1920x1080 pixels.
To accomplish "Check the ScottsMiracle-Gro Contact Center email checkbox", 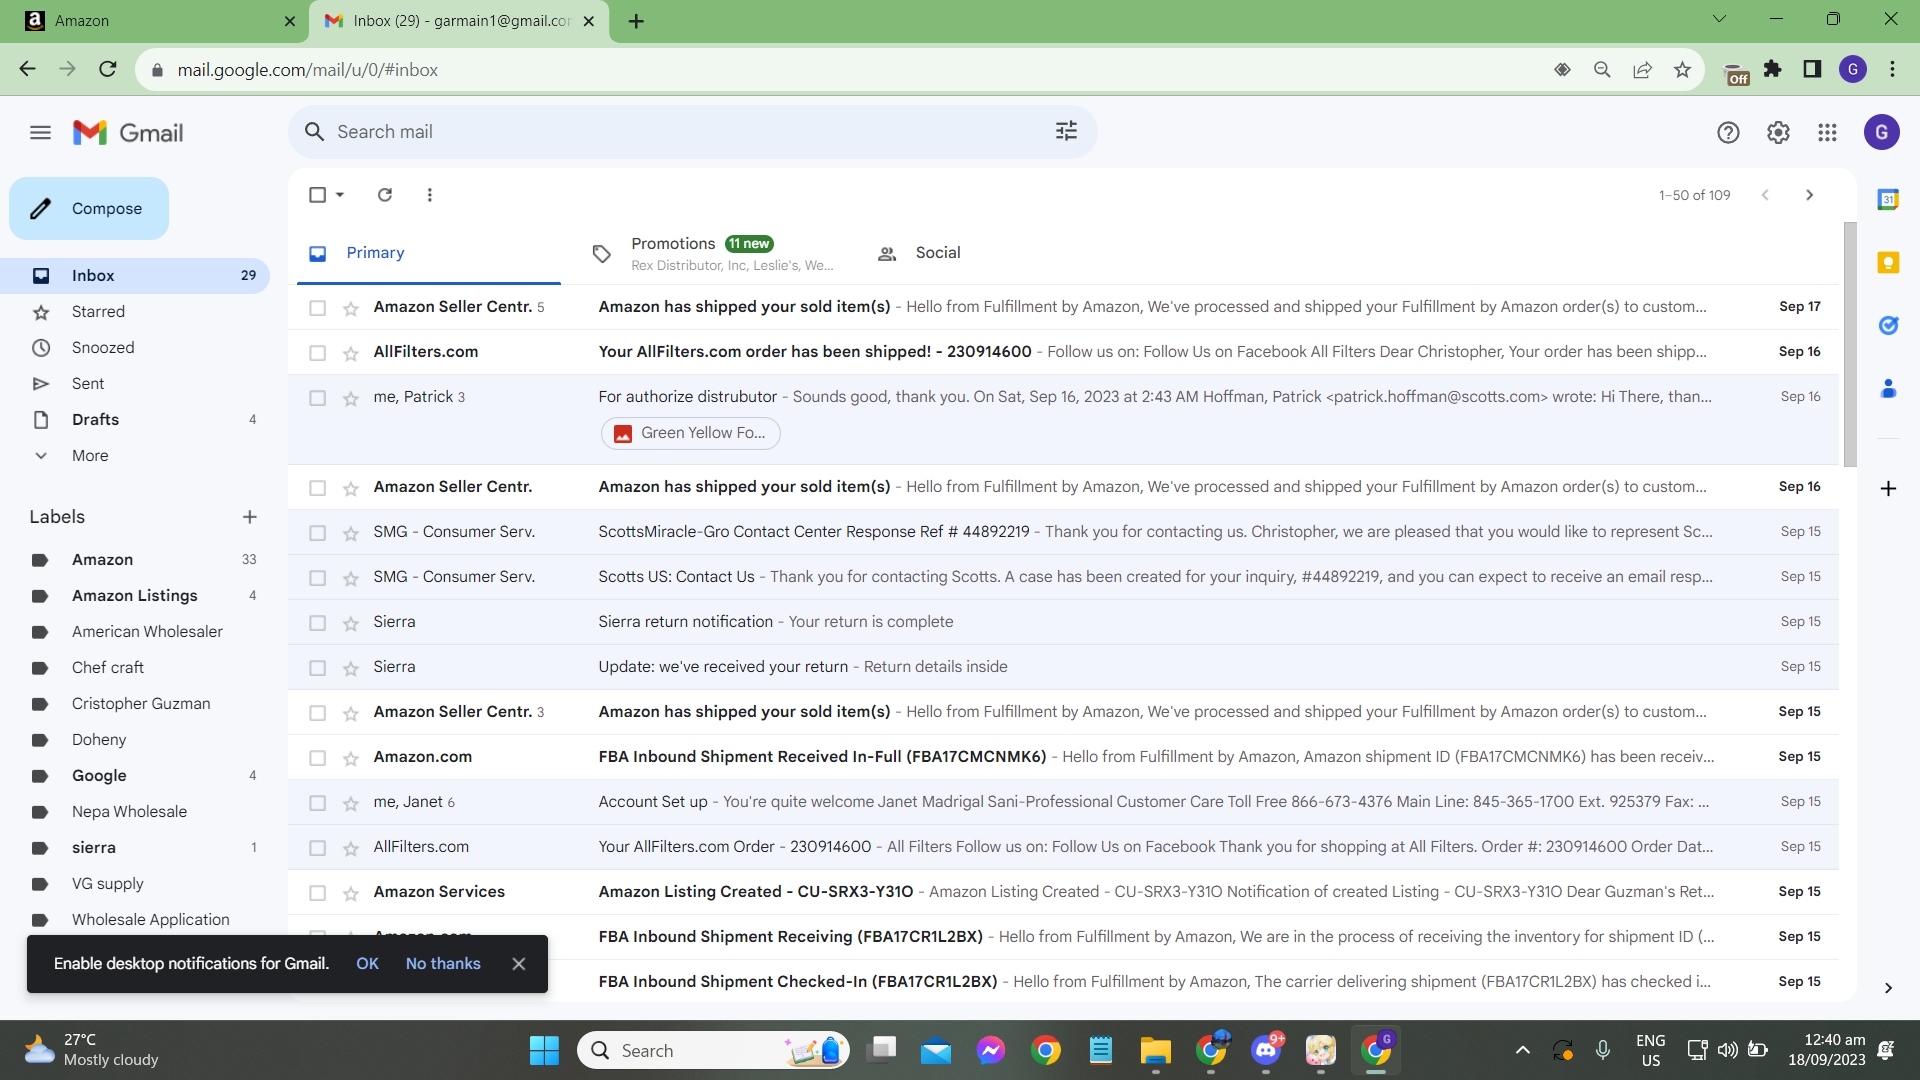I will (x=317, y=533).
